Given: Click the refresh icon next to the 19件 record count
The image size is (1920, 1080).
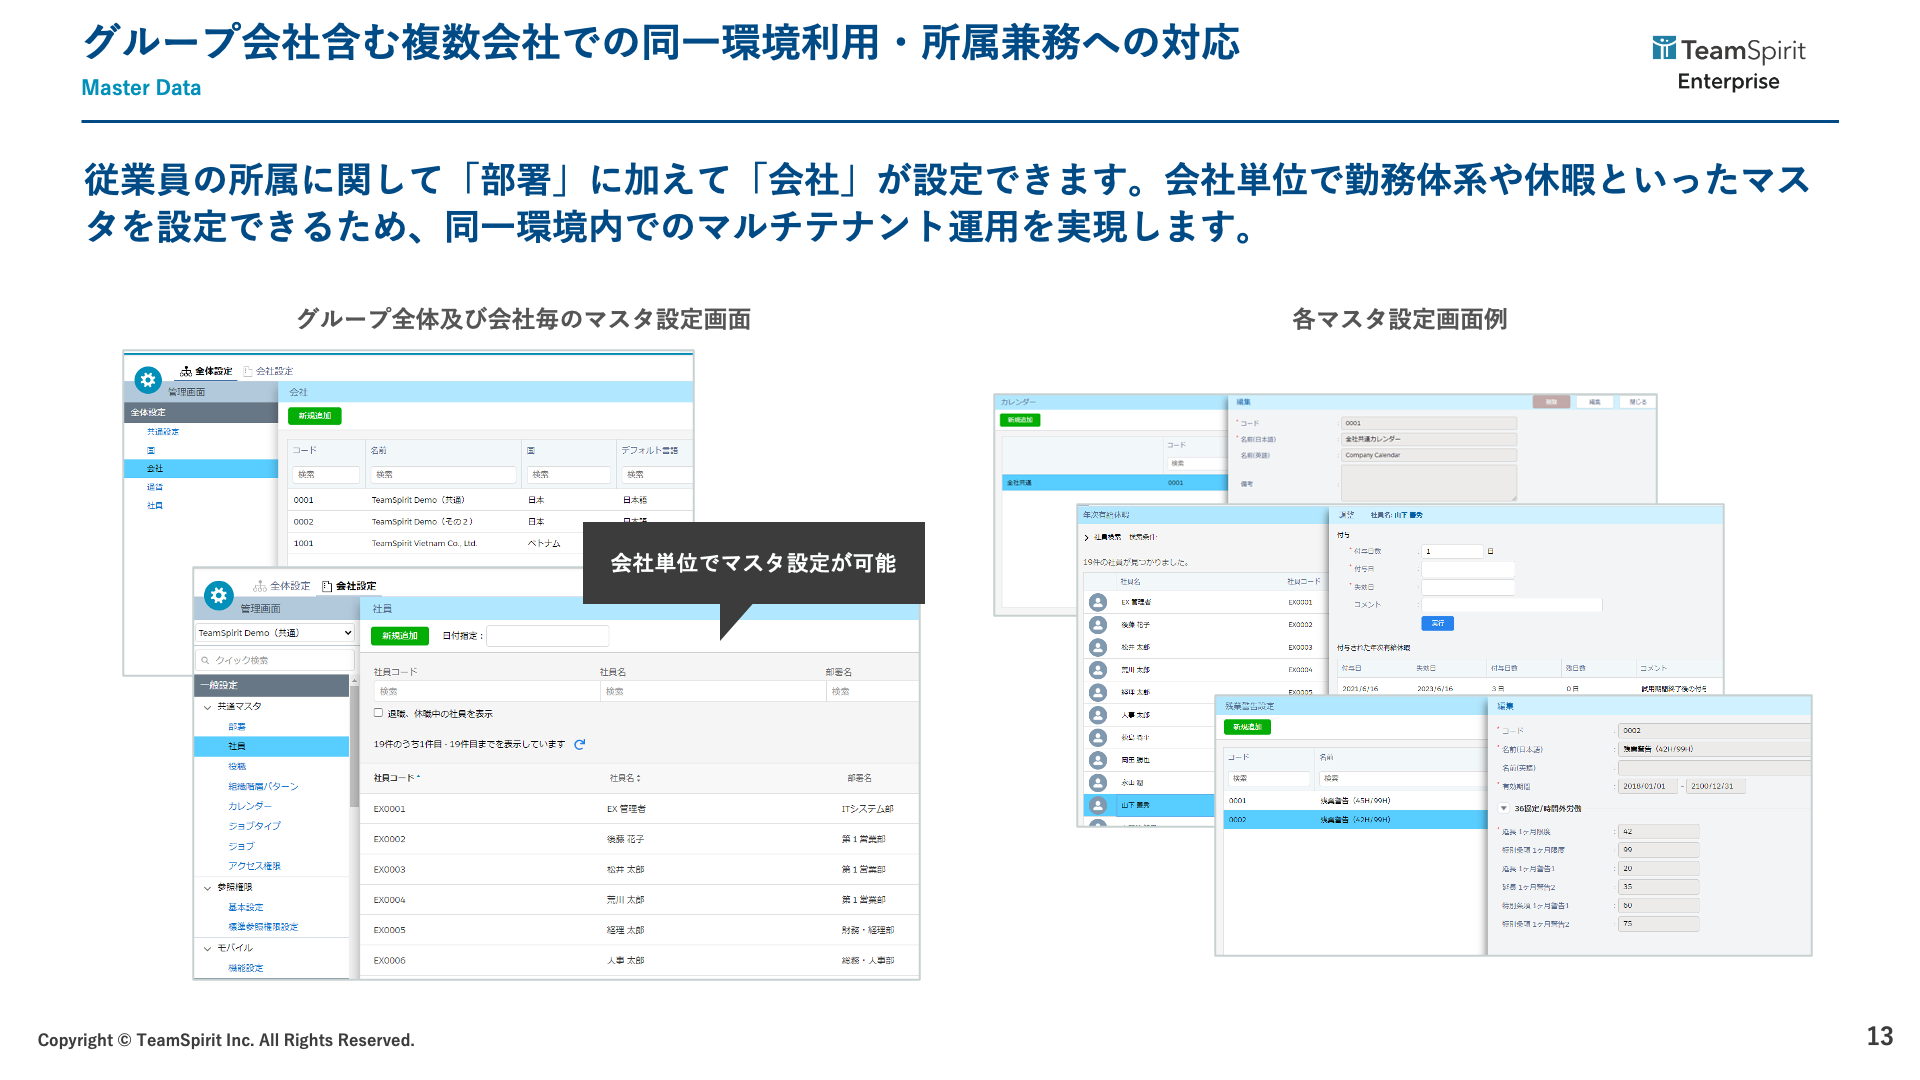Looking at the screenshot, I should (579, 744).
